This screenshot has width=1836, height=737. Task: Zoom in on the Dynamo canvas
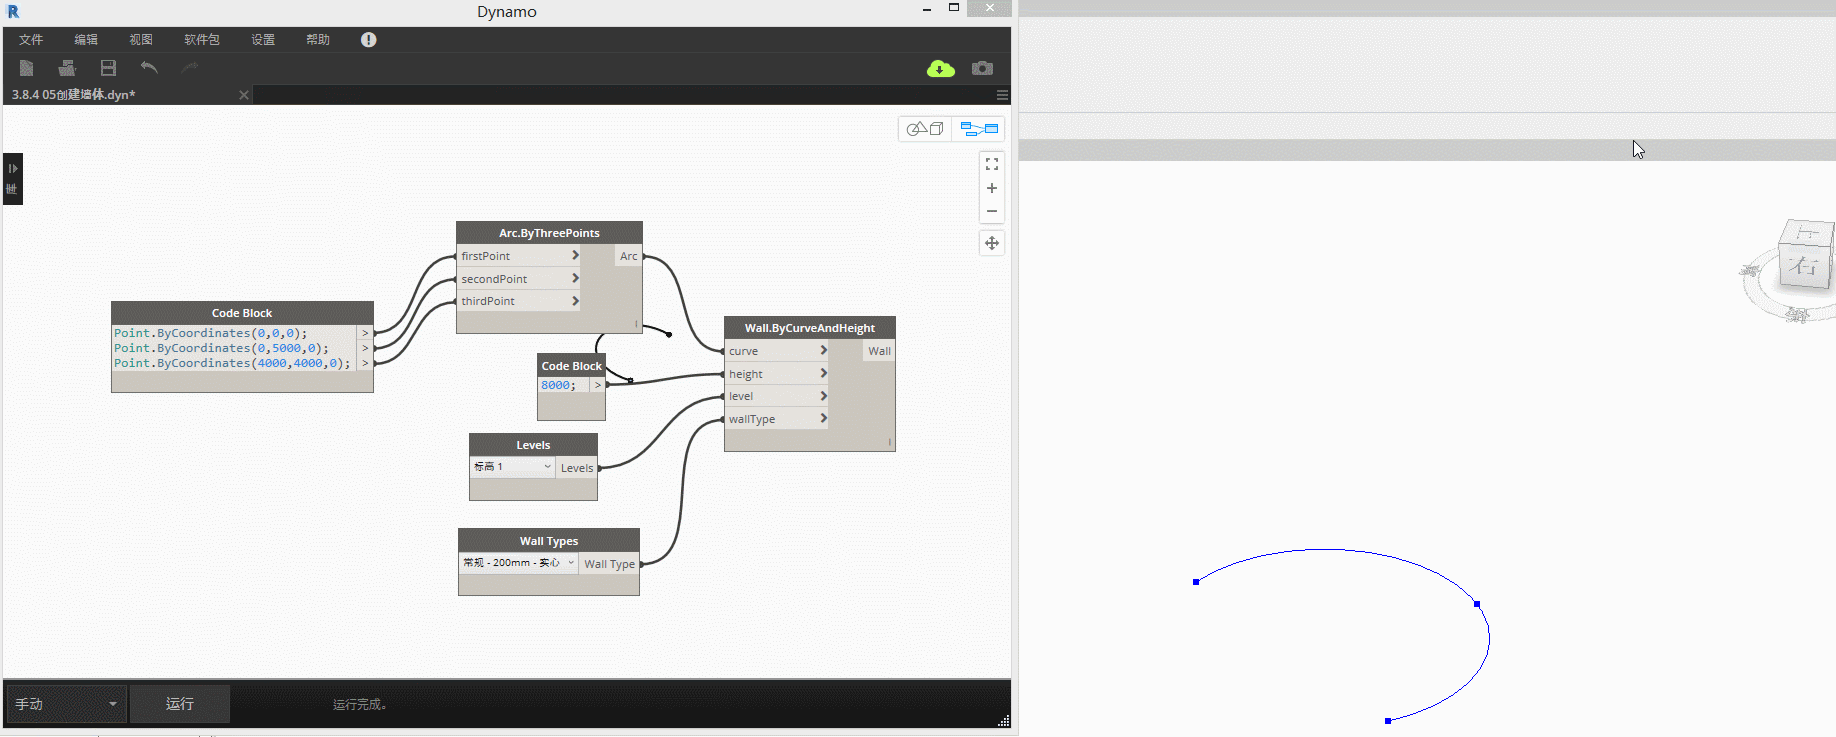click(x=992, y=188)
